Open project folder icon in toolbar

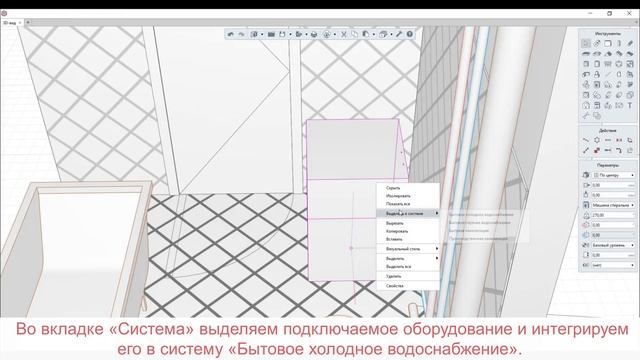pos(271,34)
